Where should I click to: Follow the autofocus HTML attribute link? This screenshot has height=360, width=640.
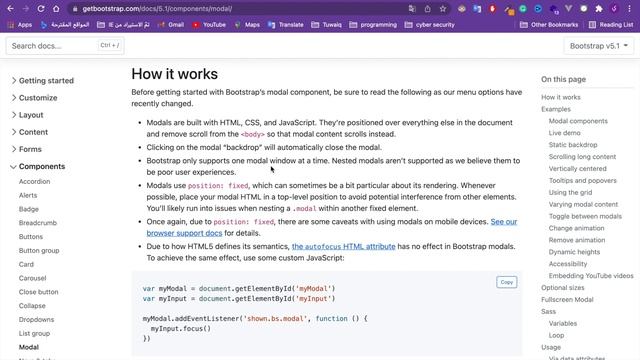[x=343, y=247]
